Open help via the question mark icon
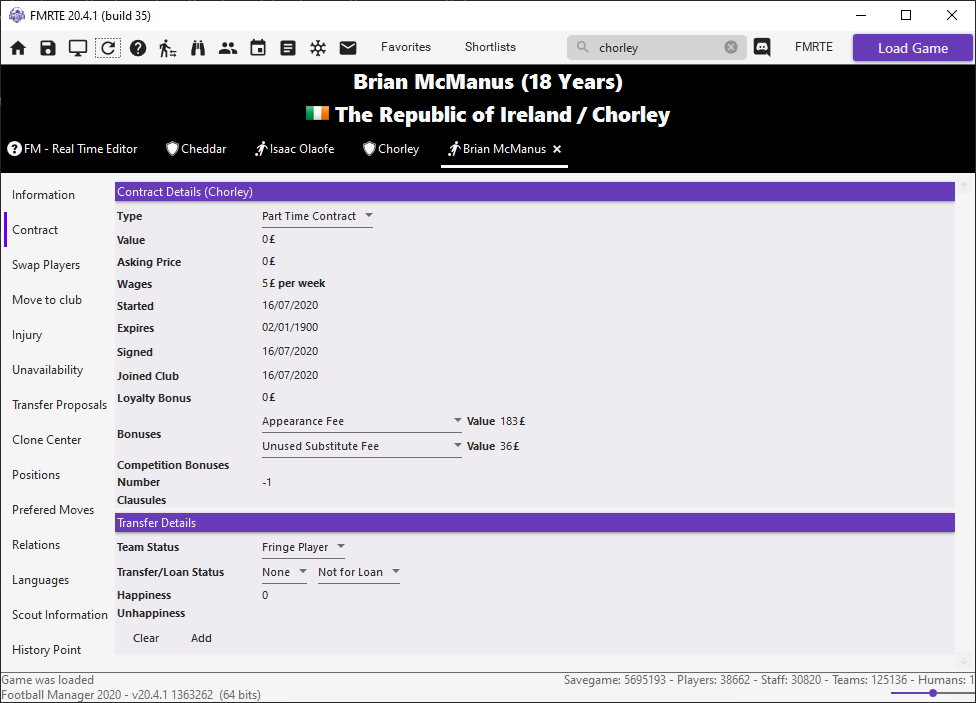This screenshot has width=976, height=703. 138,48
